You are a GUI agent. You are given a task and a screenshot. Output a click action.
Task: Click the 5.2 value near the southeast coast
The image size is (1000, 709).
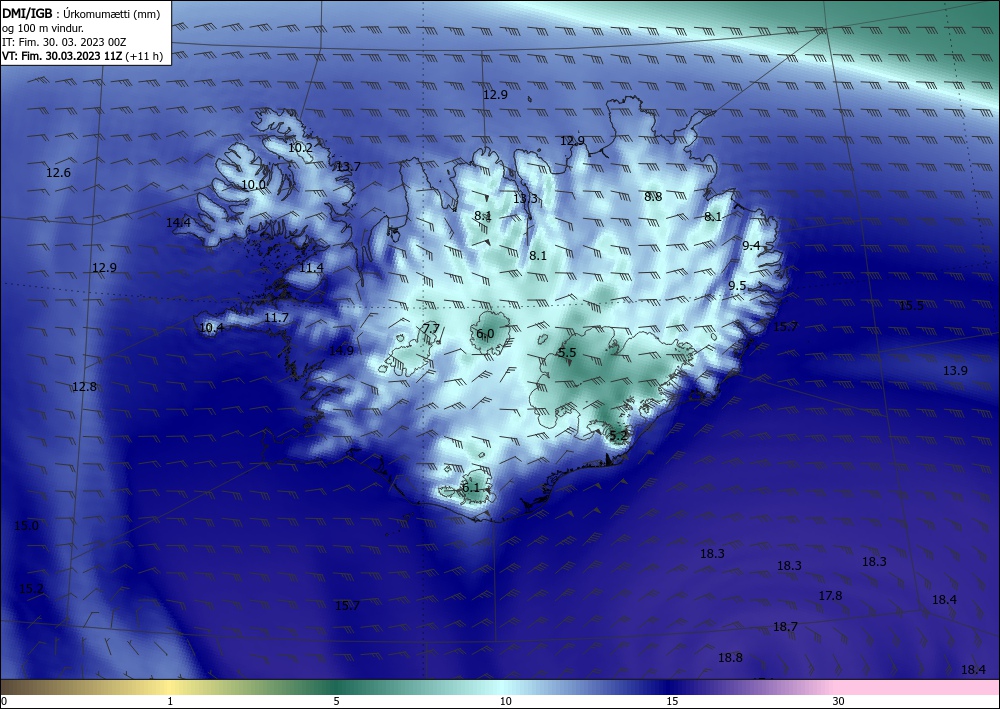(619, 435)
